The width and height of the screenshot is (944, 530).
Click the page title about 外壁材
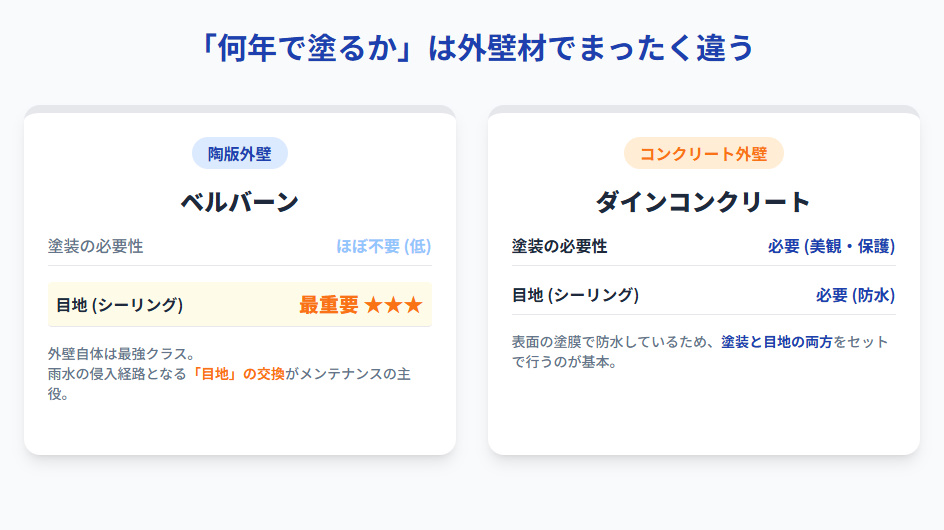point(472,47)
